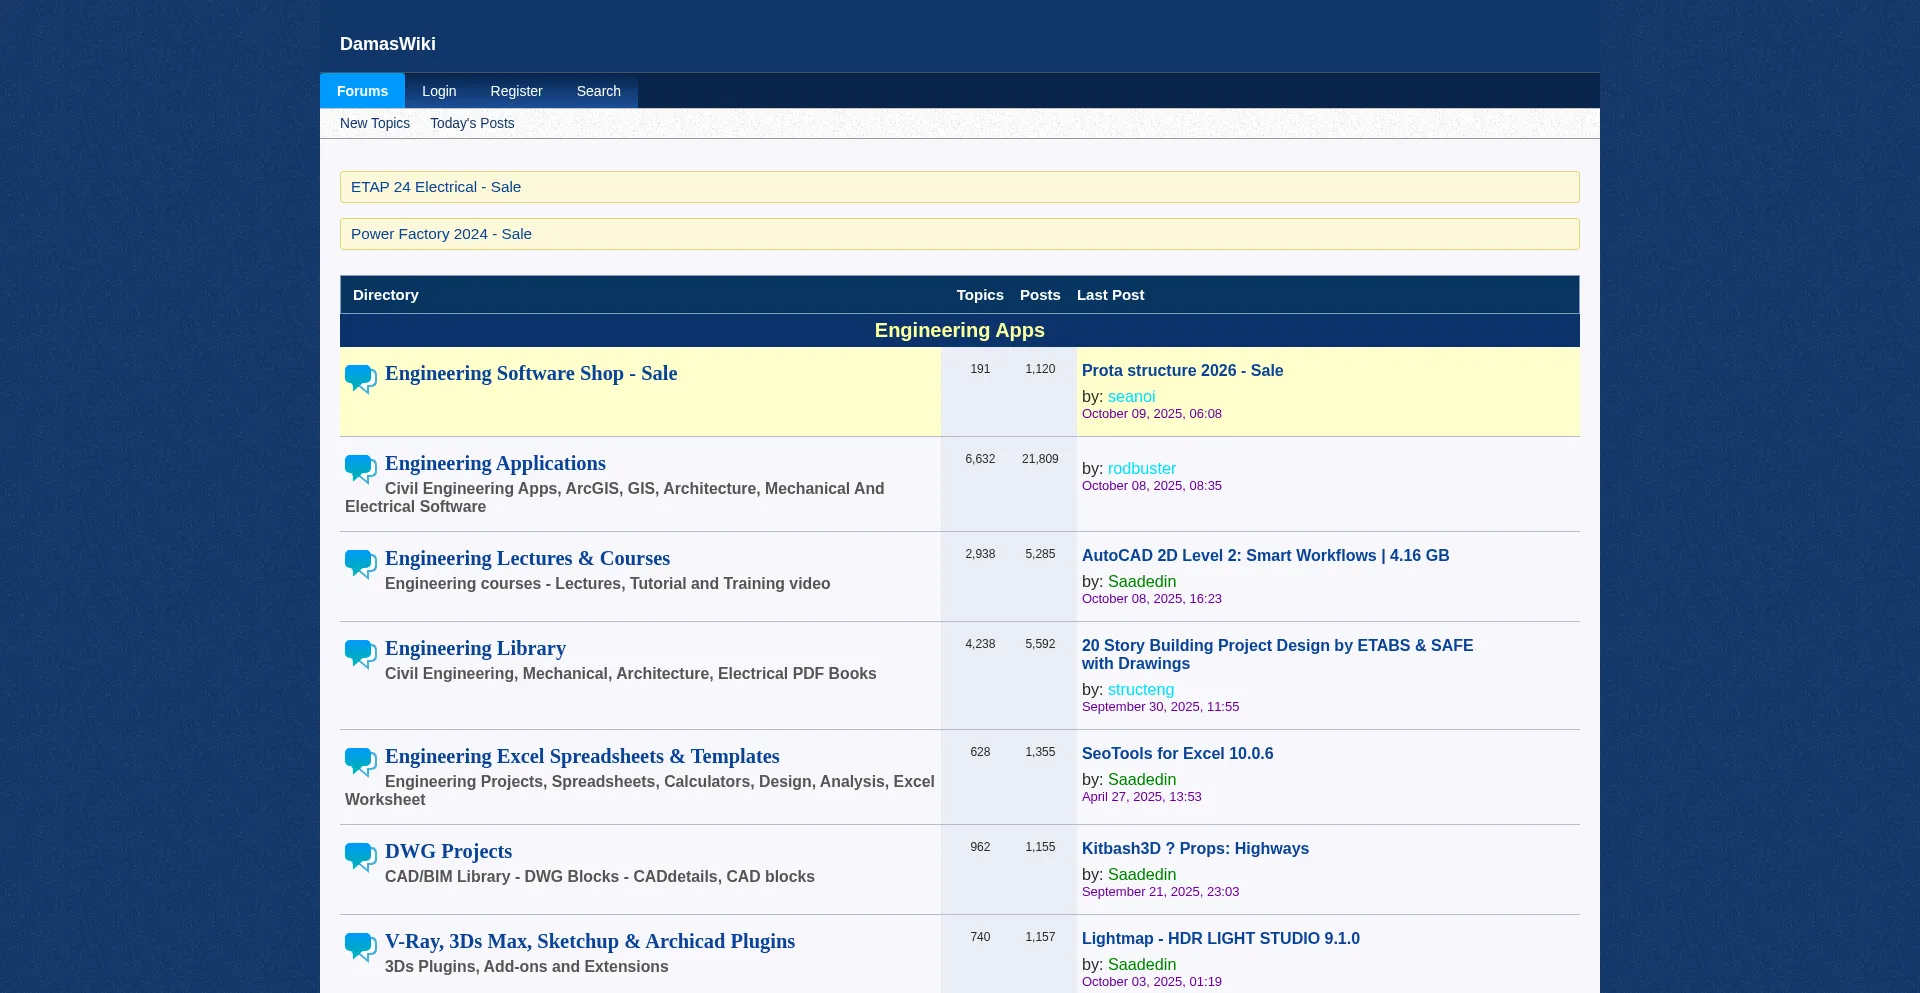Screen dimensions: 1920x993
Task: Click the description 3Ds Plugins, Add-ons and Extensions
Action: [526, 966]
